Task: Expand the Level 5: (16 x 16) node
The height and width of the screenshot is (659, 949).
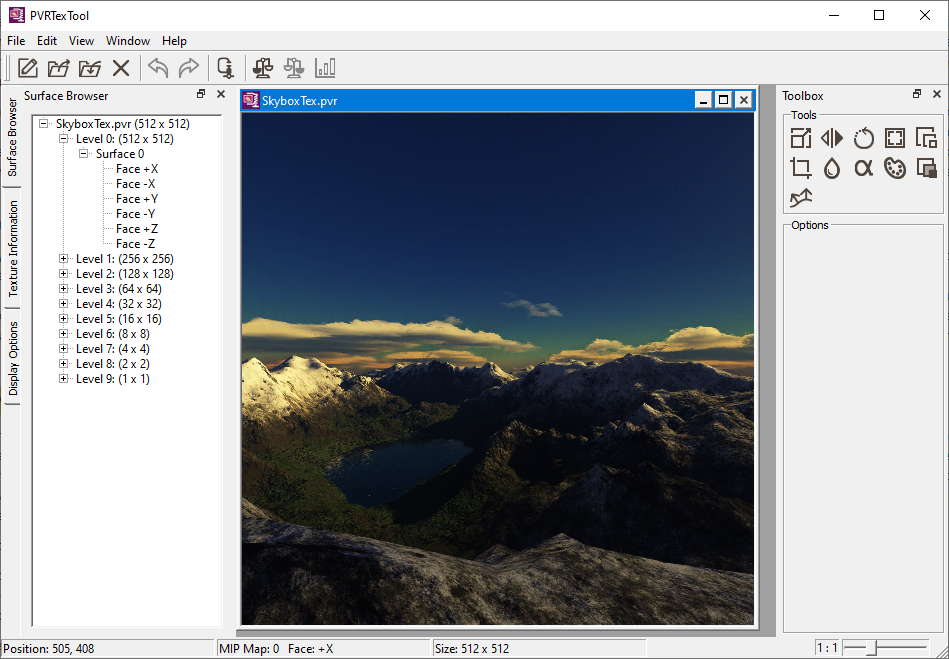Action: pyautogui.click(x=63, y=318)
